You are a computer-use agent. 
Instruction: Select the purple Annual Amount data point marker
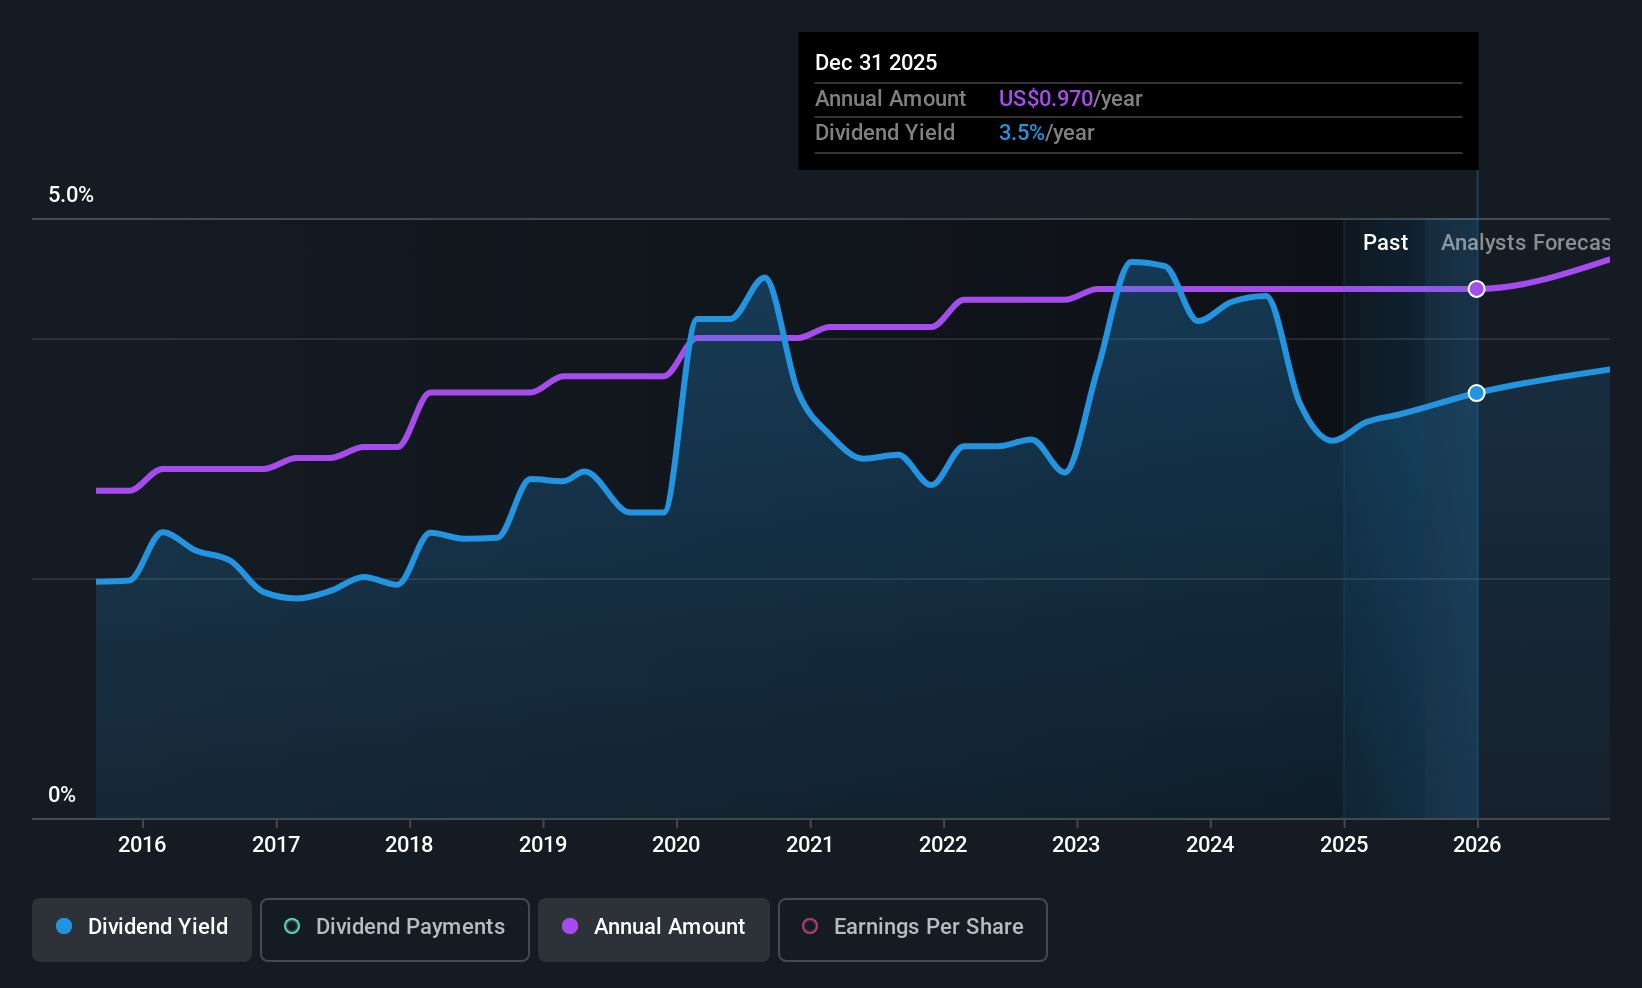(1476, 289)
